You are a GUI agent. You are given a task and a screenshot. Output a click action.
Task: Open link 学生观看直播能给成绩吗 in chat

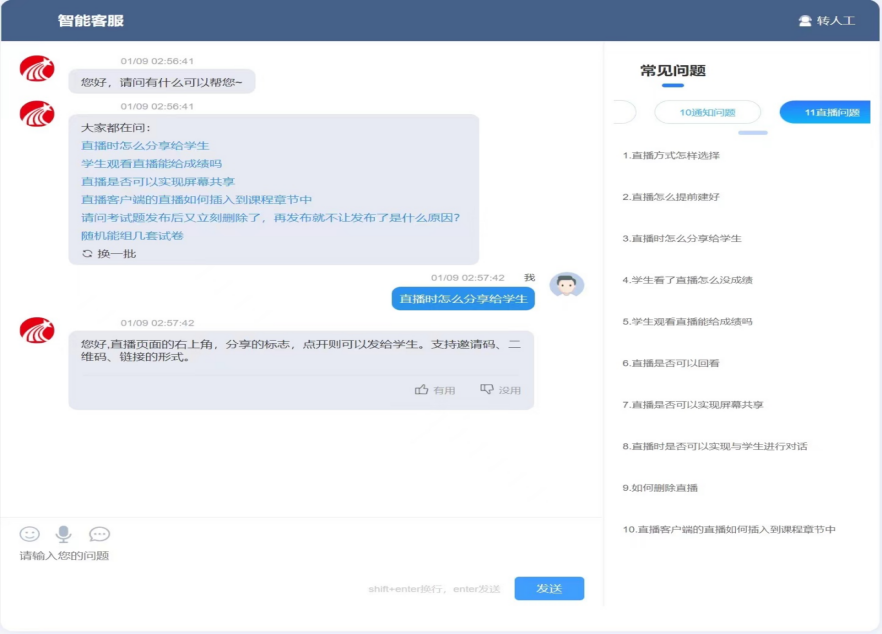pyautogui.click(x=151, y=163)
